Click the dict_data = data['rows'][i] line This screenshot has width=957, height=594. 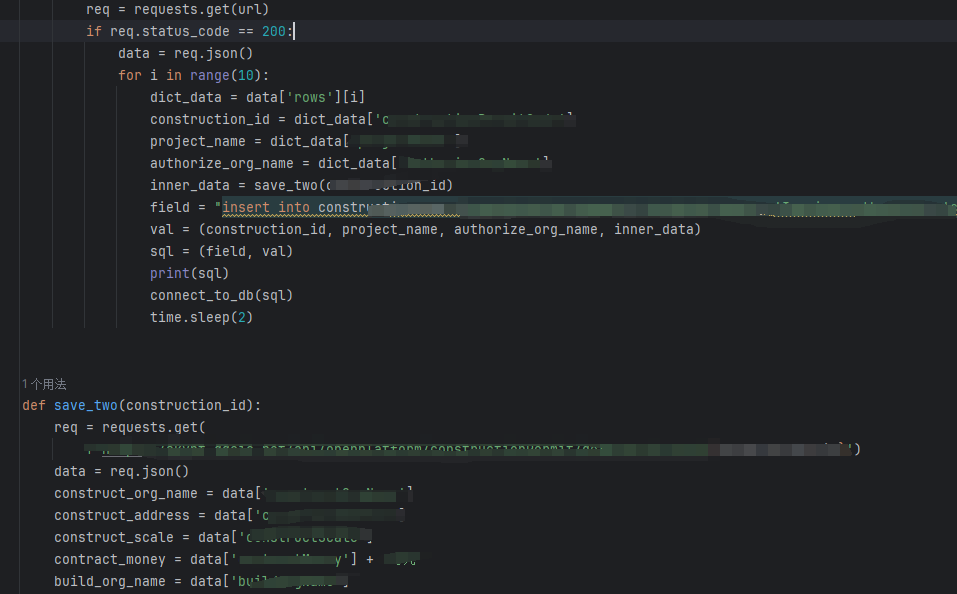[x=257, y=97]
